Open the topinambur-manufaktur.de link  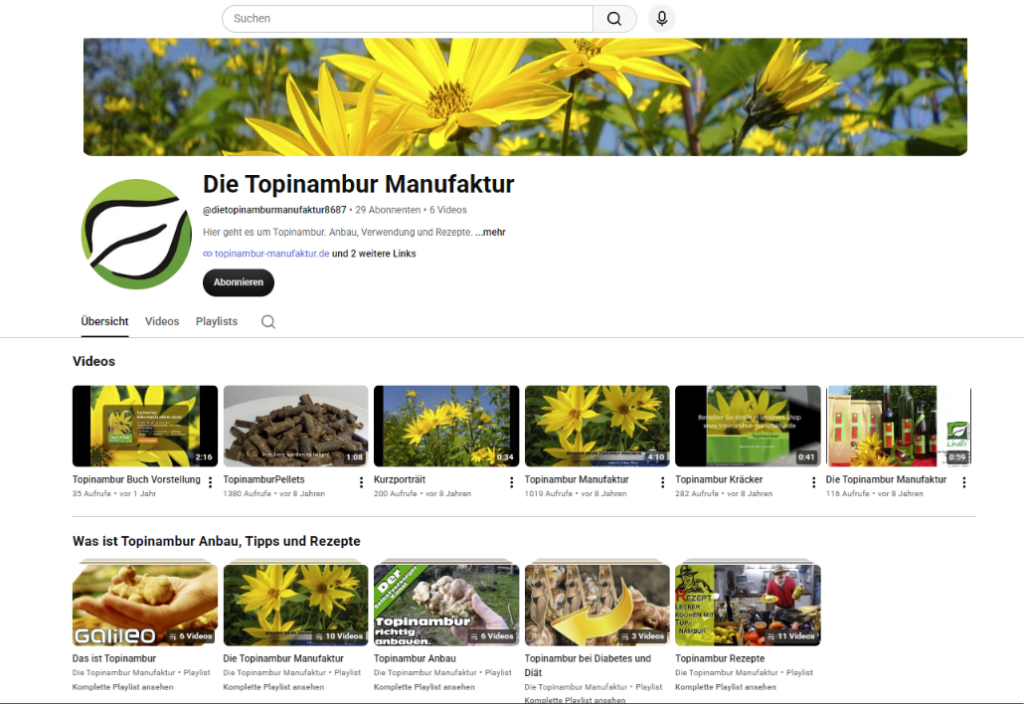pos(272,253)
